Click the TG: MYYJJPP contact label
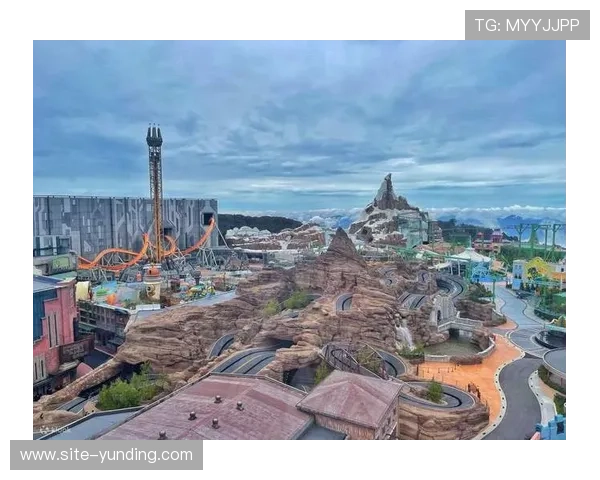600x480 pixels. coord(526,25)
